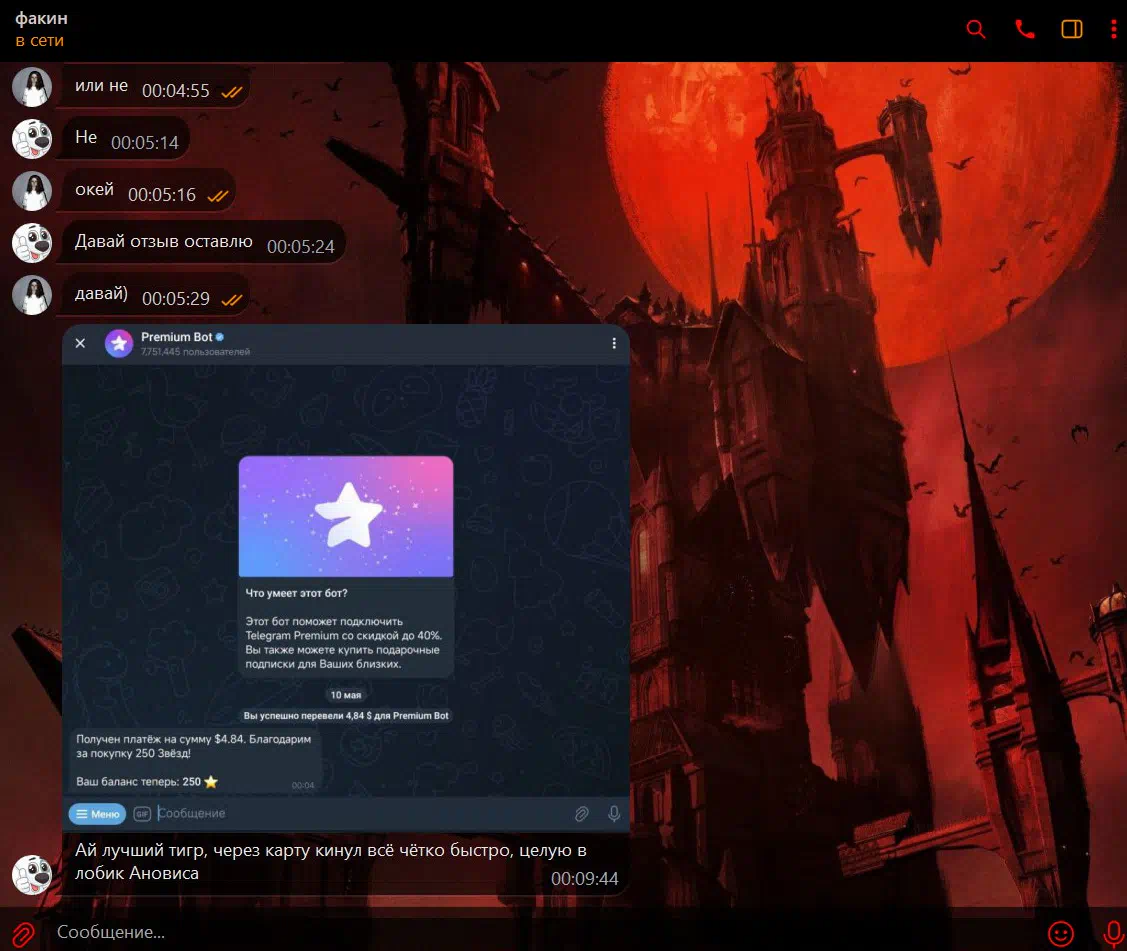Click the avatar beside the "окей" message
1127x951 pixels.
point(32,191)
